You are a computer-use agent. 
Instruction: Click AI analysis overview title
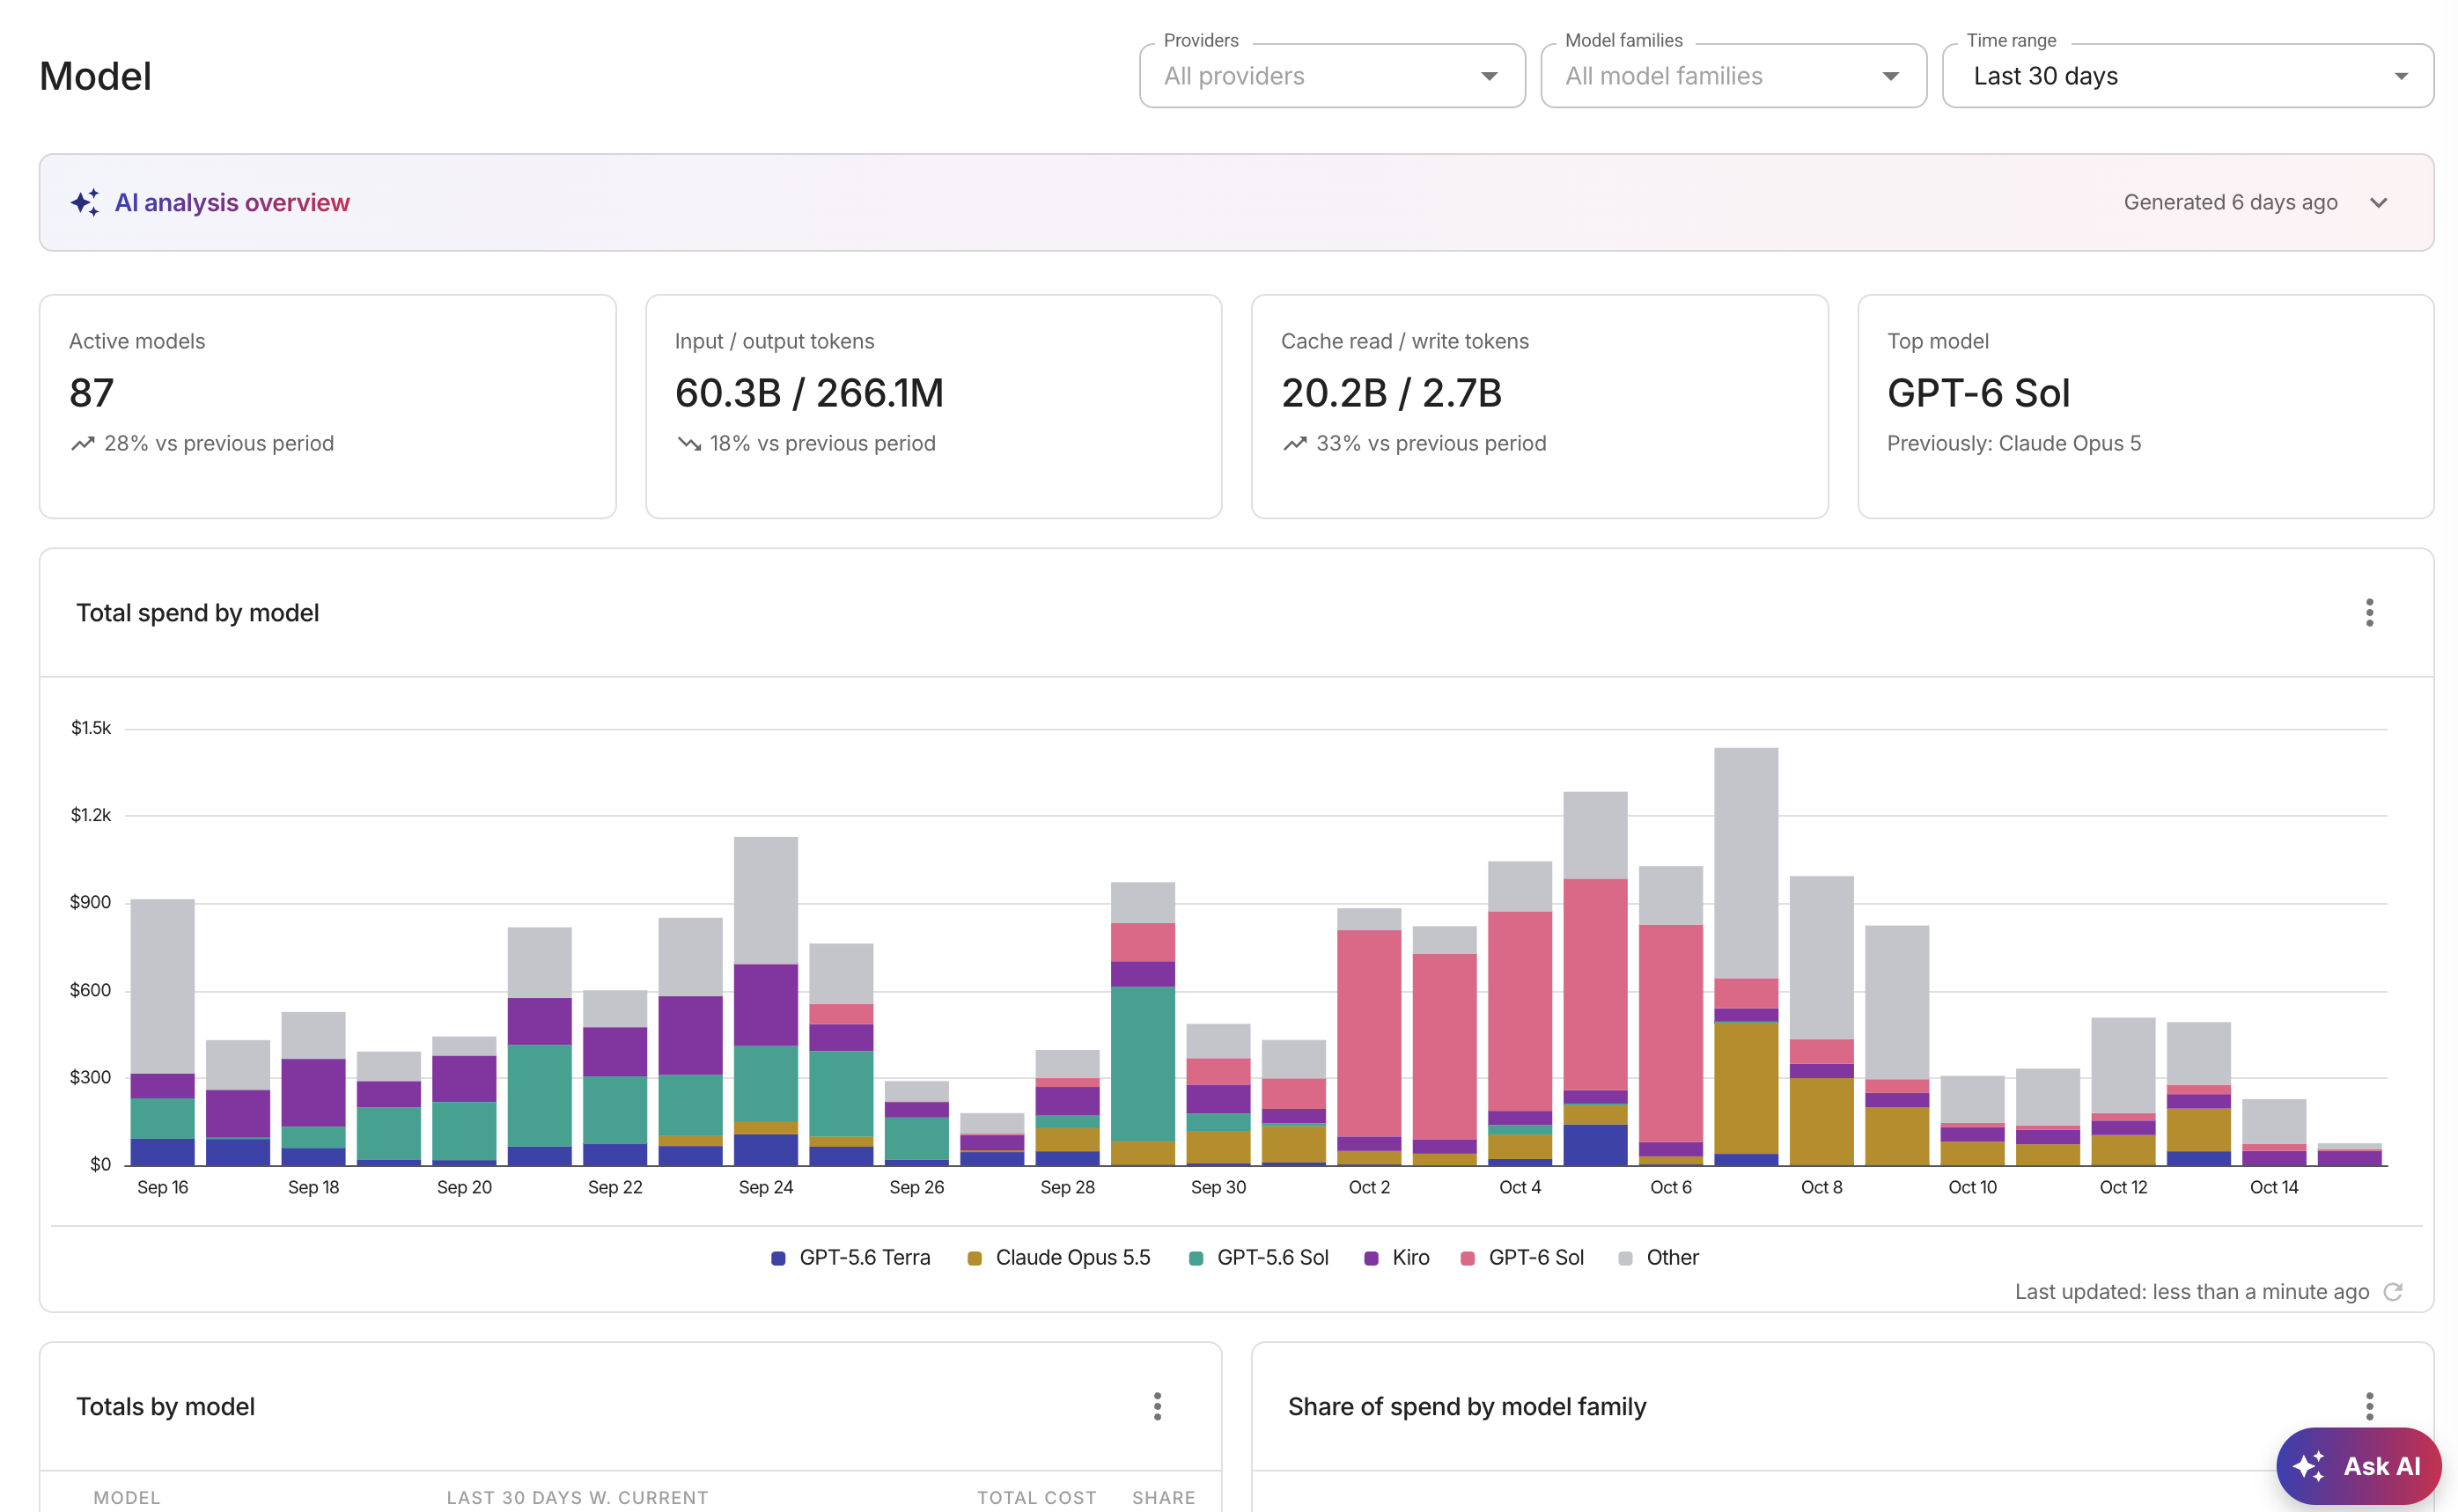click(232, 202)
